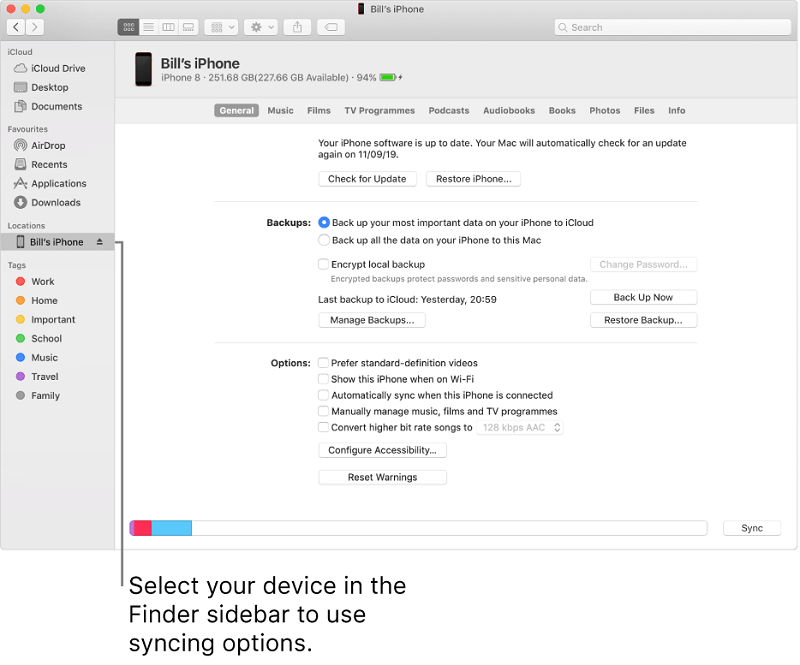Switch to the Files tab

(x=644, y=110)
